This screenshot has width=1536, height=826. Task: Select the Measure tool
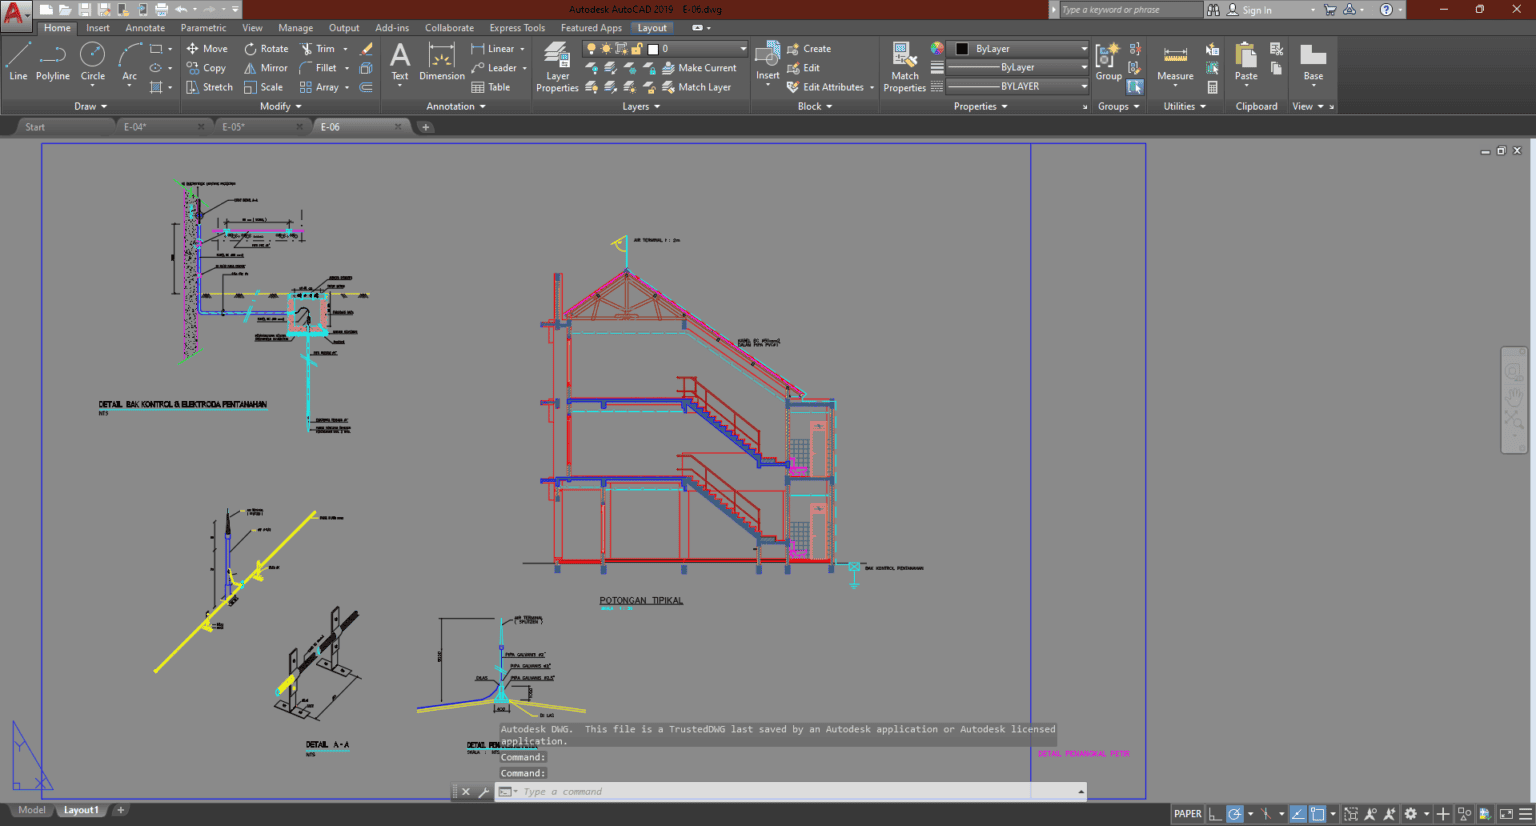pos(1174,66)
